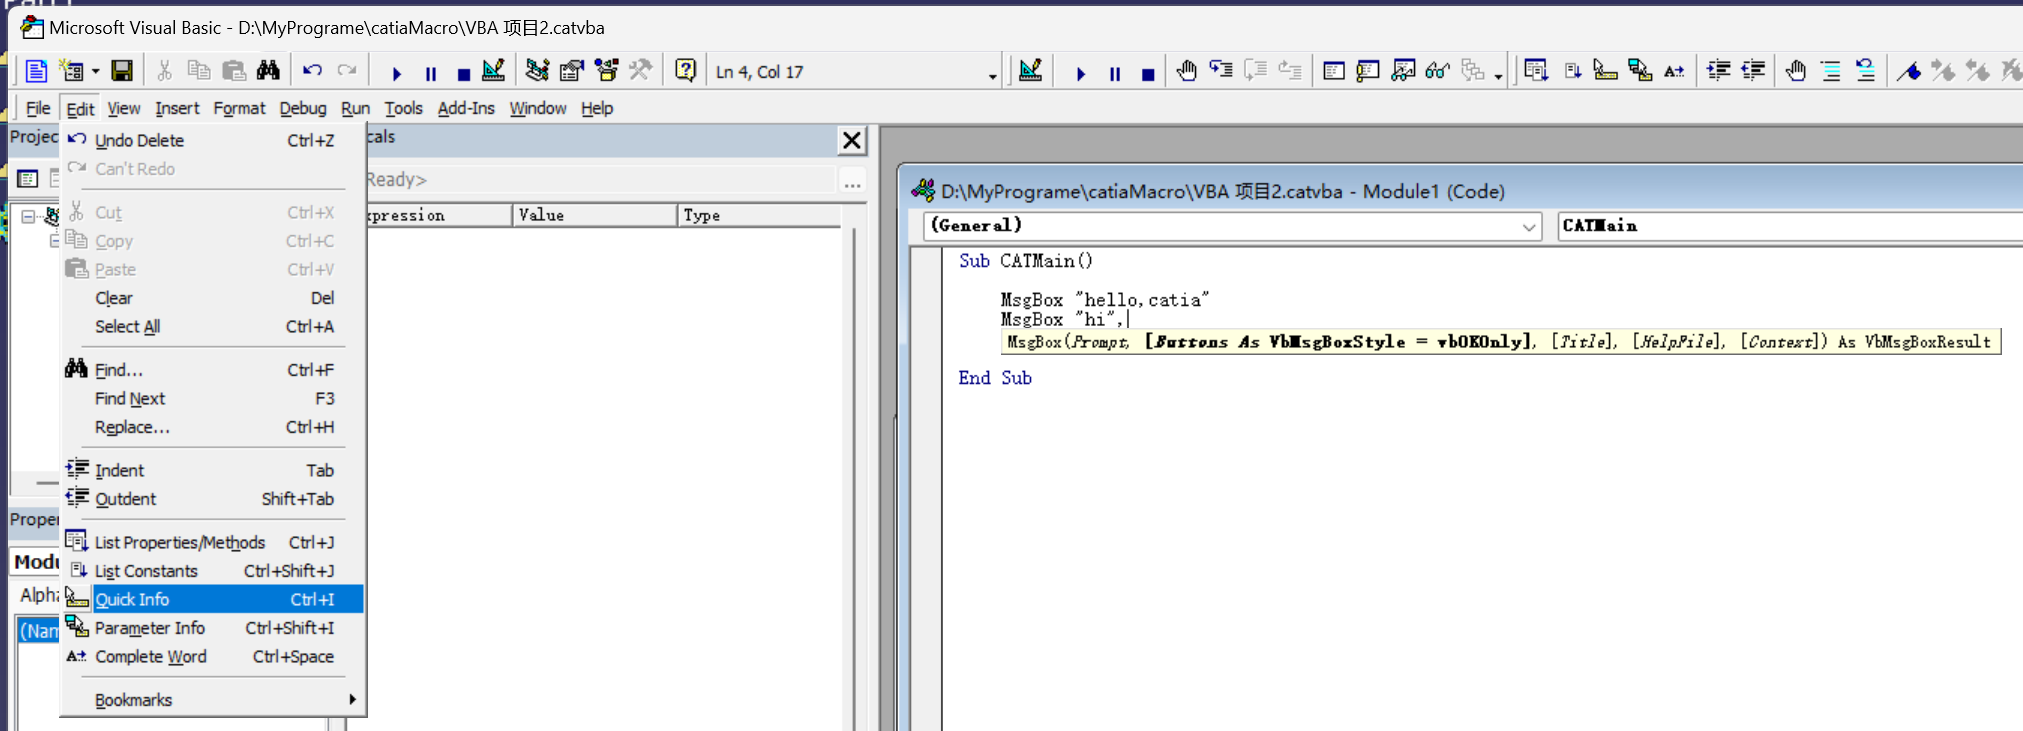Viewport: 2023px width, 731px height.
Task: Open the File menu
Action: click(x=38, y=108)
